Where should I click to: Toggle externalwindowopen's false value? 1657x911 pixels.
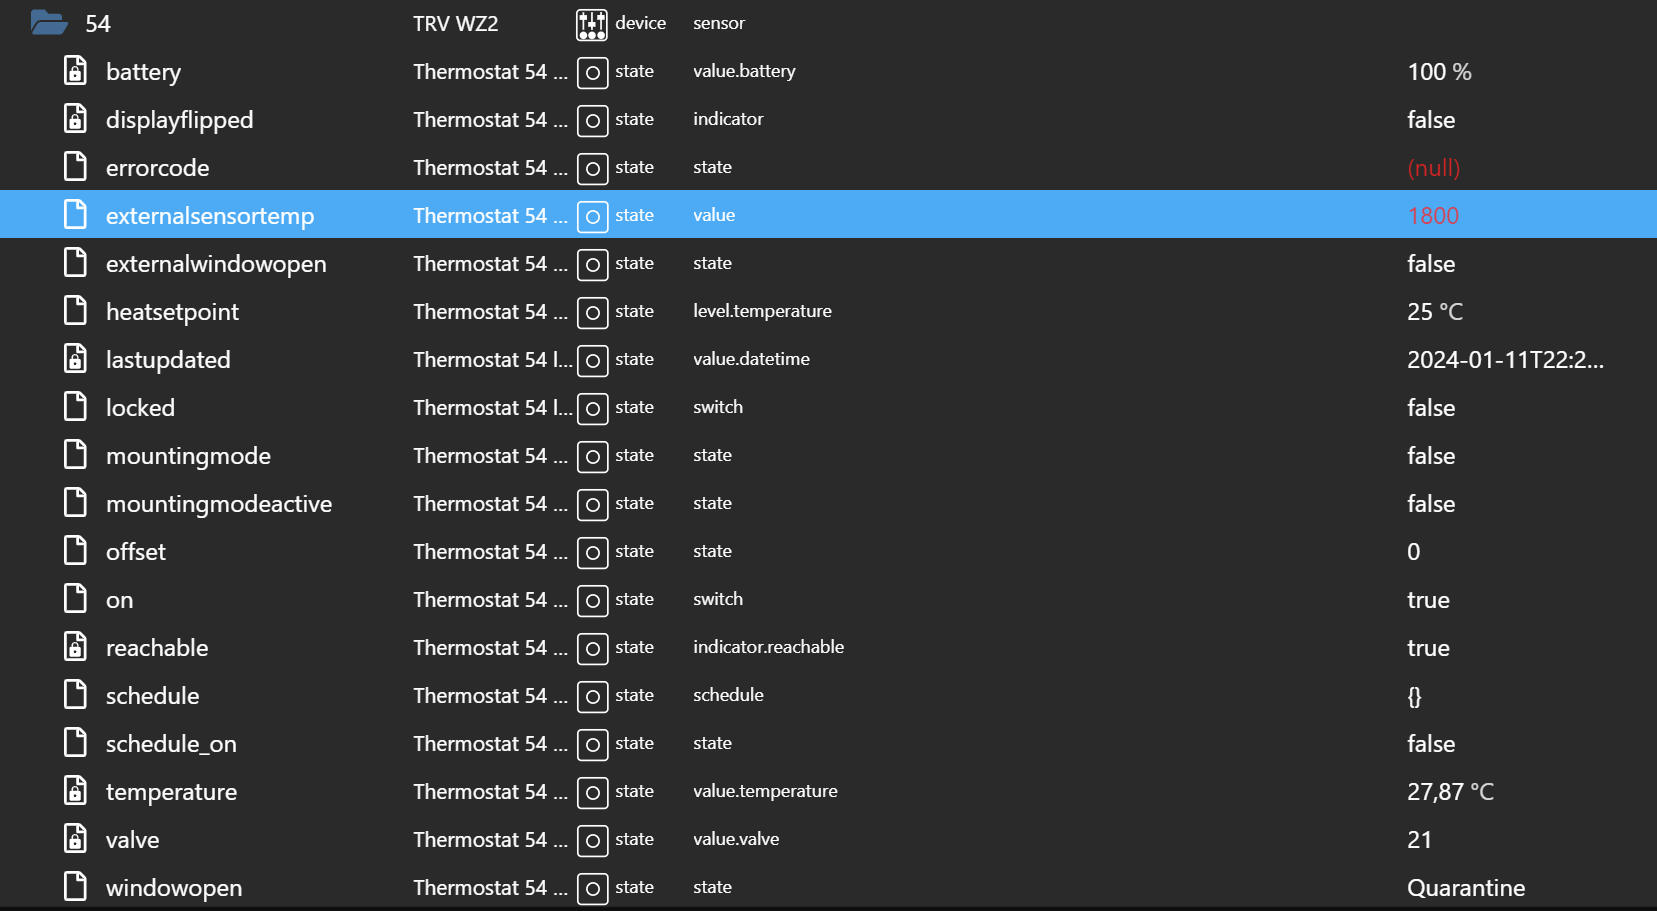1430,264
